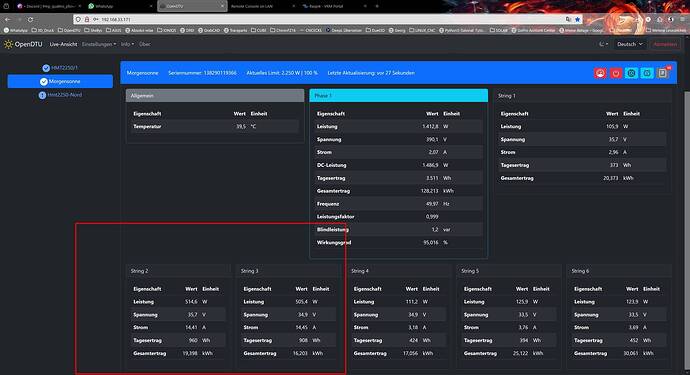This screenshot has height=375, width=690.
Task: Click Phase 1 Frequenz value 49,97
Action: (432, 204)
